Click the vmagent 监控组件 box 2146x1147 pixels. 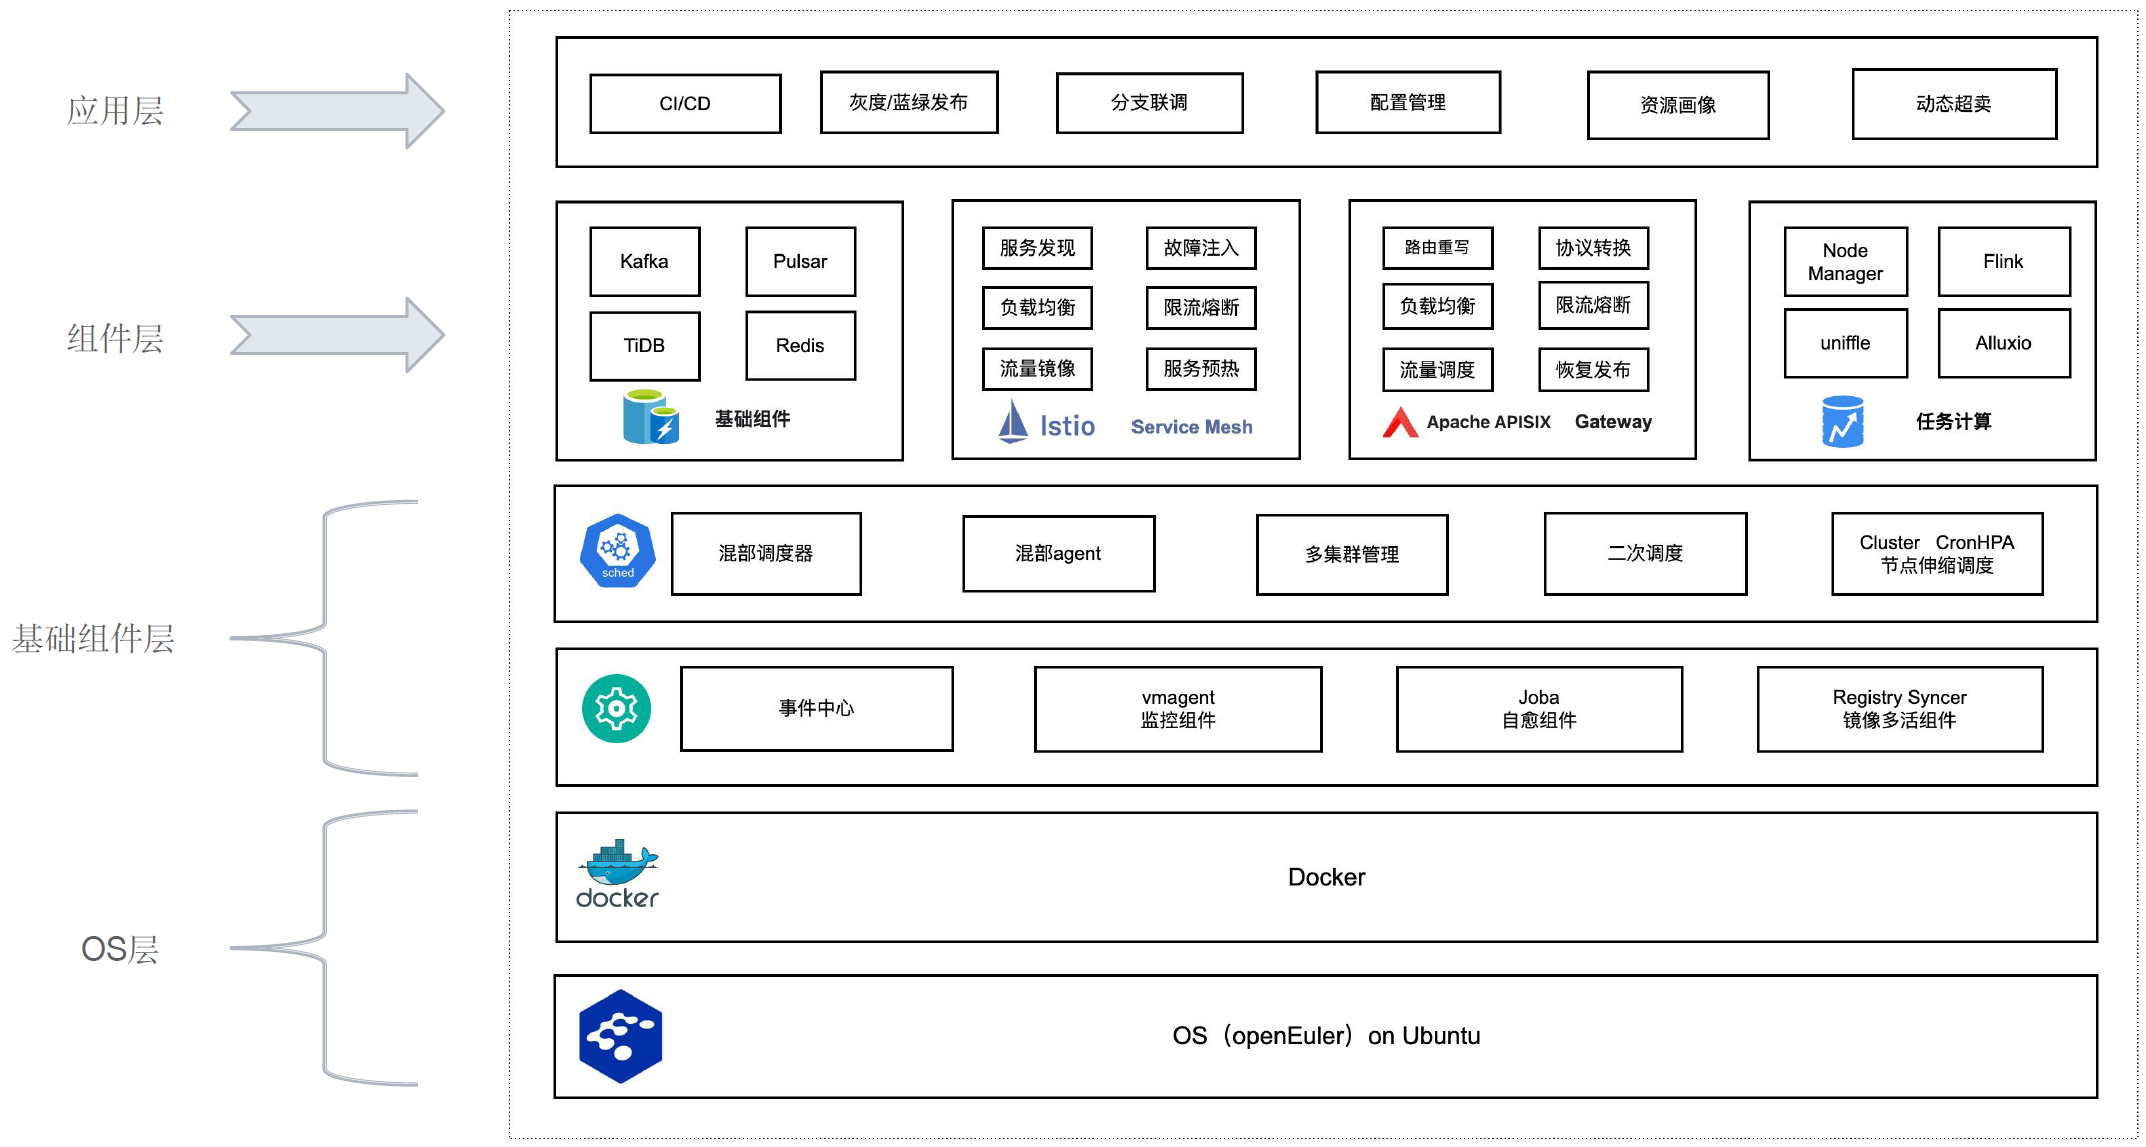[x=1178, y=709]
